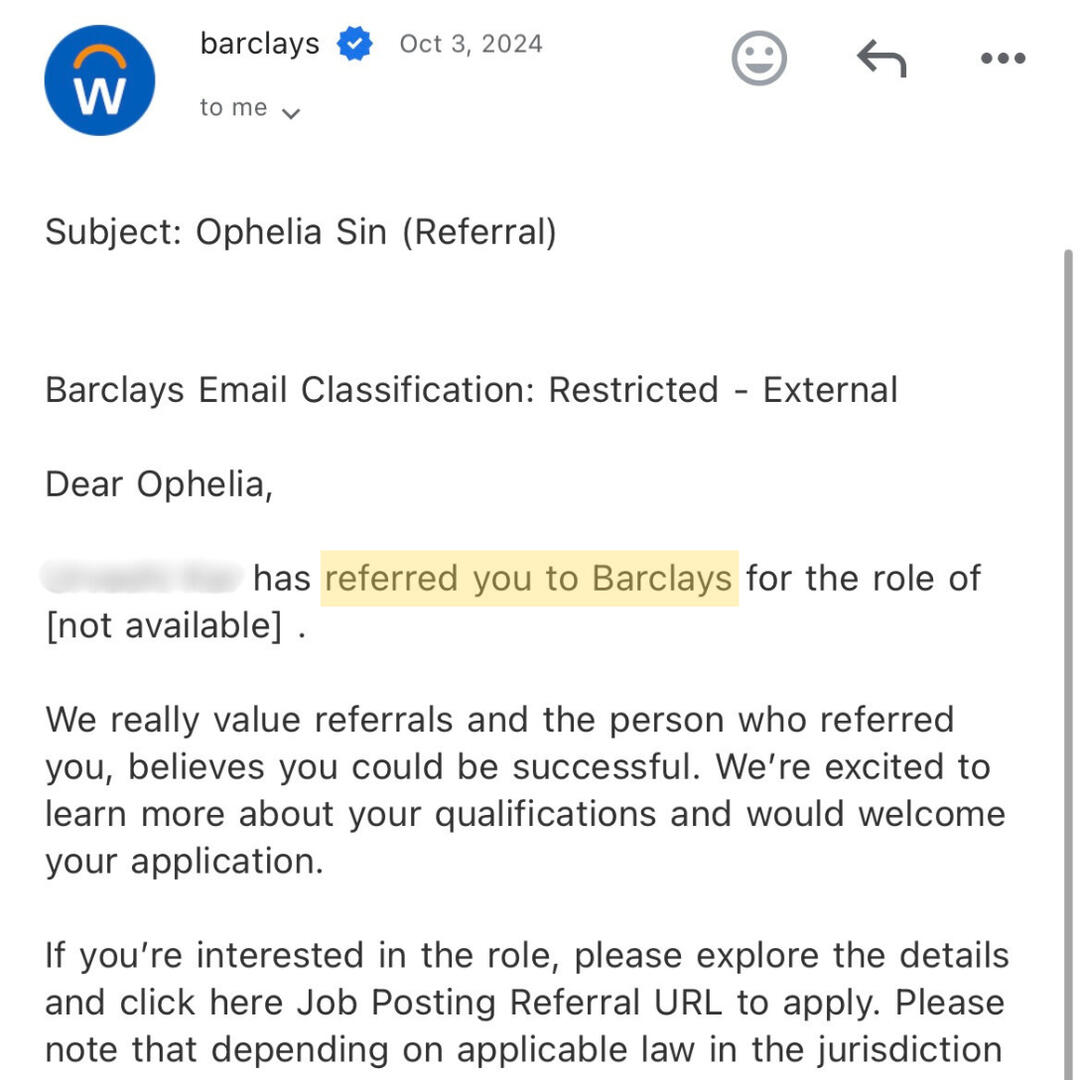Viewport: 1080px width, 1080px height.
Task: Click the subject line "Ophelia Sin (Referral)"
Action: [375, 232]
